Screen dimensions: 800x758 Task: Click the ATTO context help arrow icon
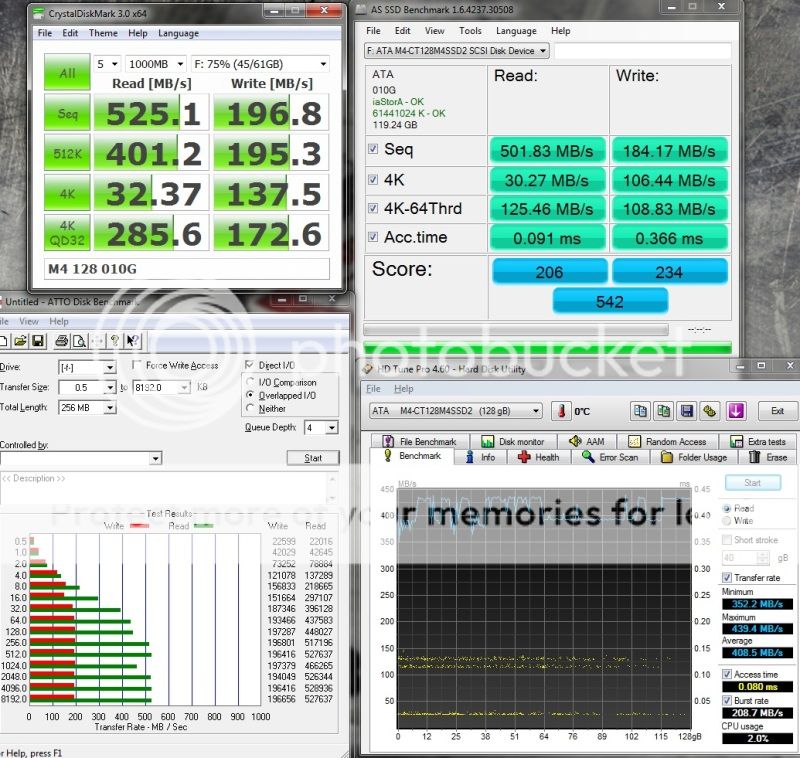pos(133,341)
